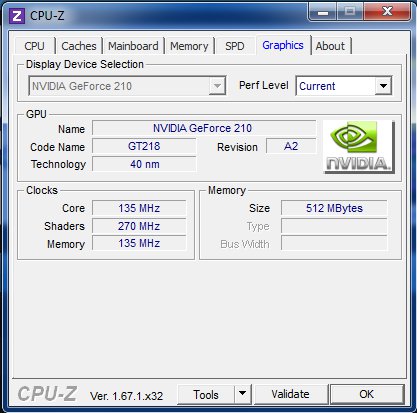Click the Tools button
Image resolution: width=417 pixels, height=413 pixels.
tap(206, 394)
